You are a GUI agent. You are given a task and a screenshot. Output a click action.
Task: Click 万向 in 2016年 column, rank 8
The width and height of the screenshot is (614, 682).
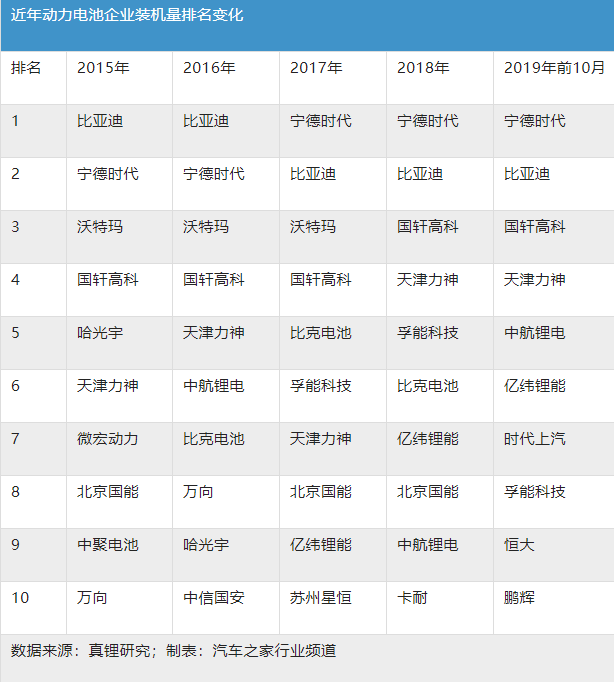(x=198, y=492)
